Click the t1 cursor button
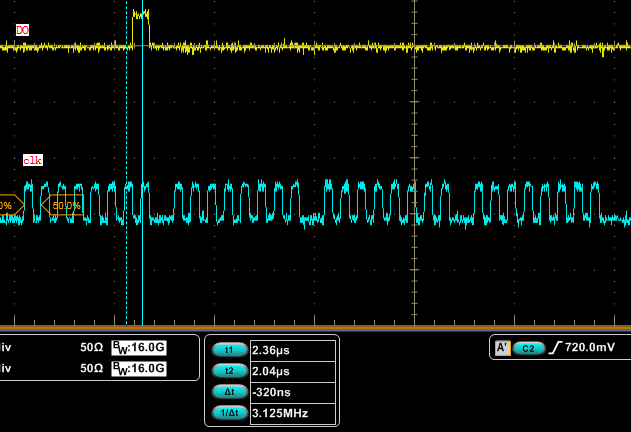The width and height of the screenshot is (631, 432). coord(229,350)
